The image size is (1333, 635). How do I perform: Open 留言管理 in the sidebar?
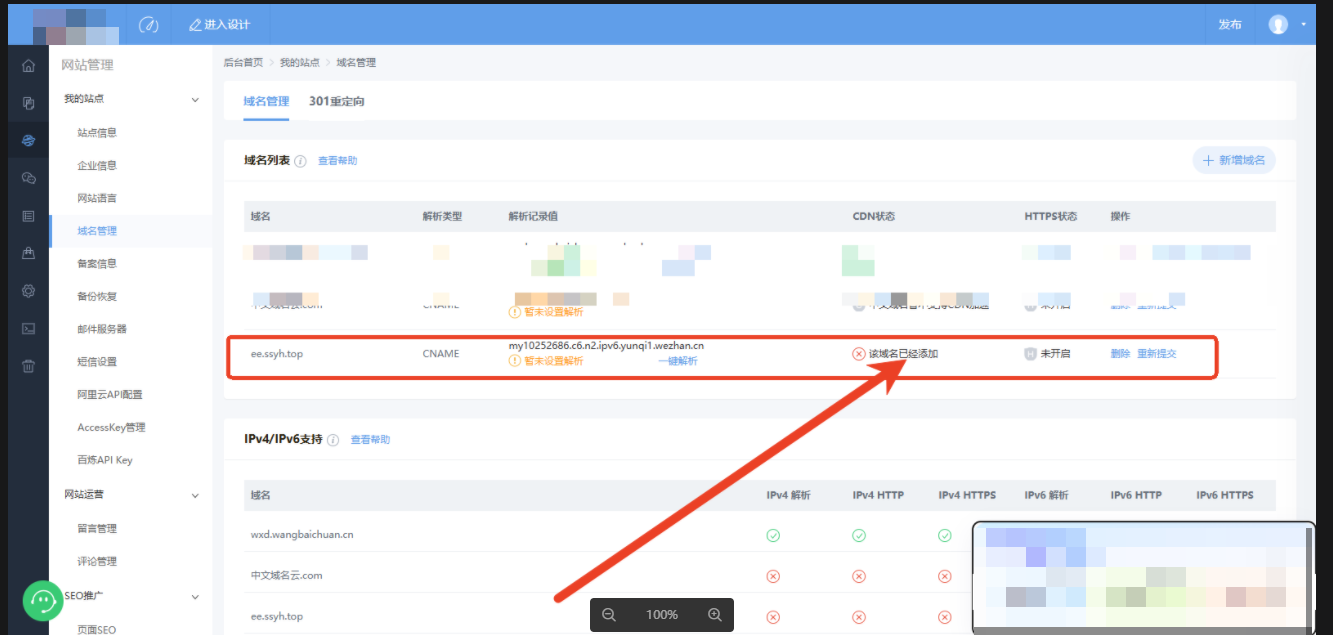click(x=97, y=528)
